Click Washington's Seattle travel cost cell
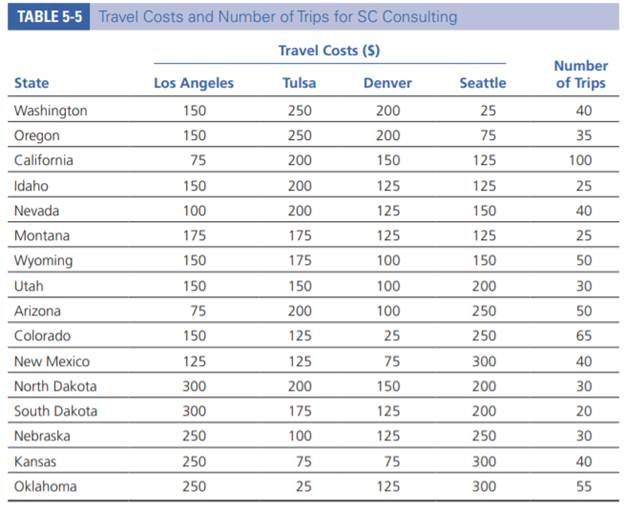This screenshot has width=624, height=509. (488, 110)
